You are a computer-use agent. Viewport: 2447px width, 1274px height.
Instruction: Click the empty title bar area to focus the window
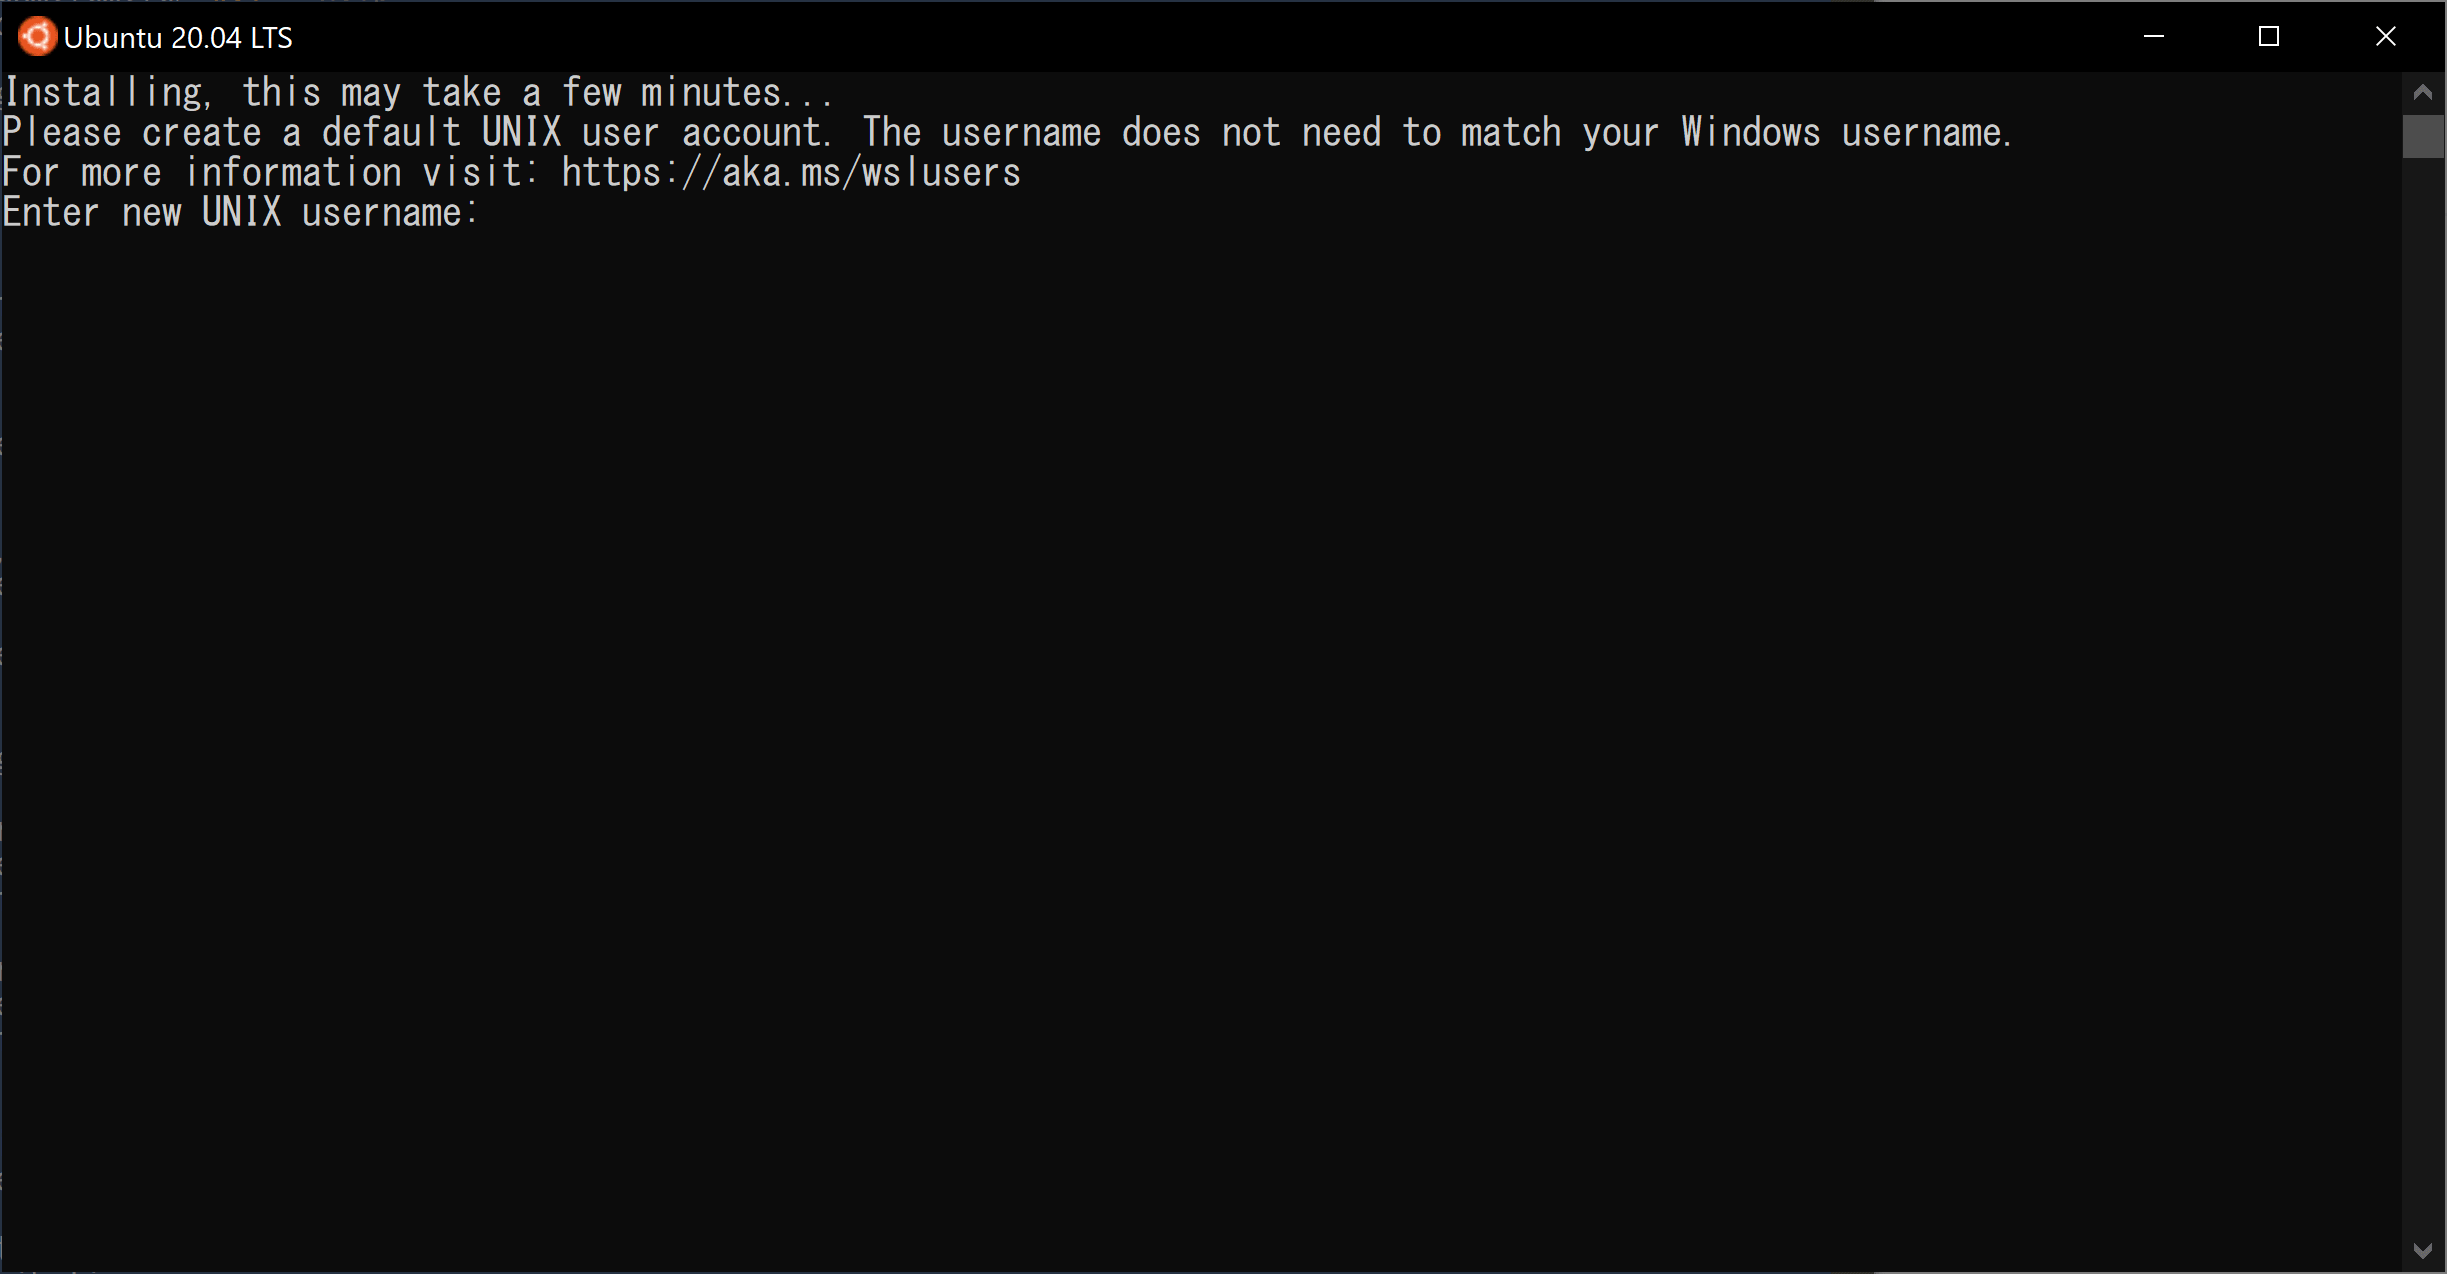[x=1200, y=37]
